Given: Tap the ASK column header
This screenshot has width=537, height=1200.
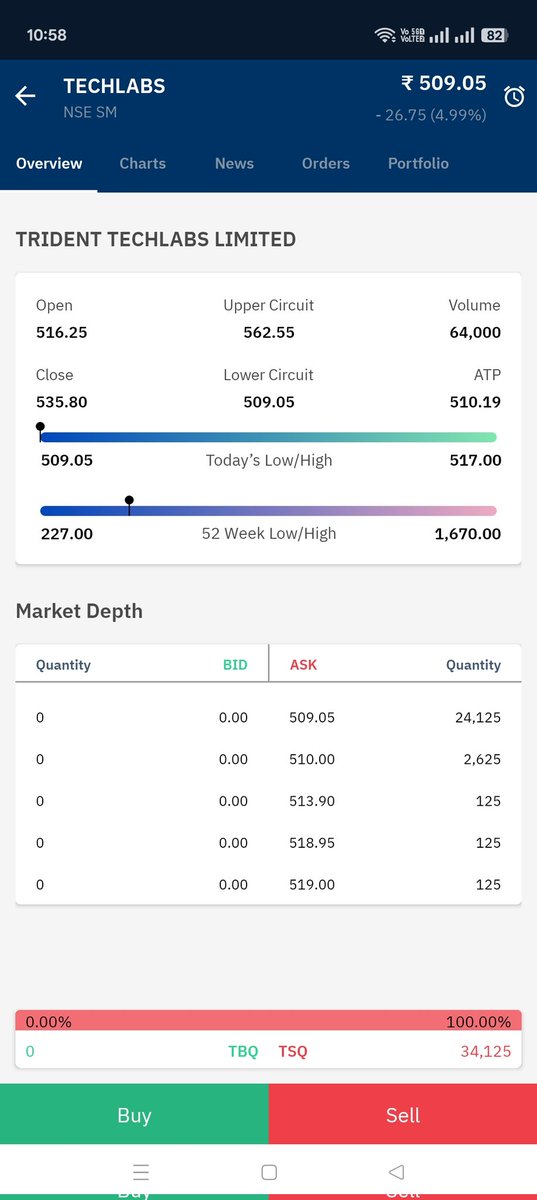Looking at the screenshot, I should pyautogui.click(x=303, y=665).
